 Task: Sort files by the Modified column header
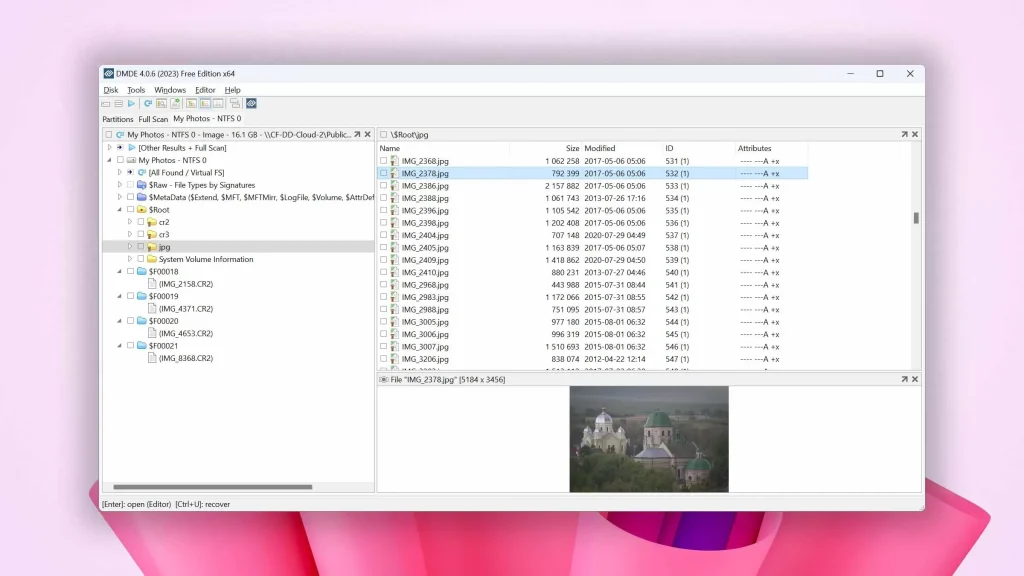(x=600, y=148)
